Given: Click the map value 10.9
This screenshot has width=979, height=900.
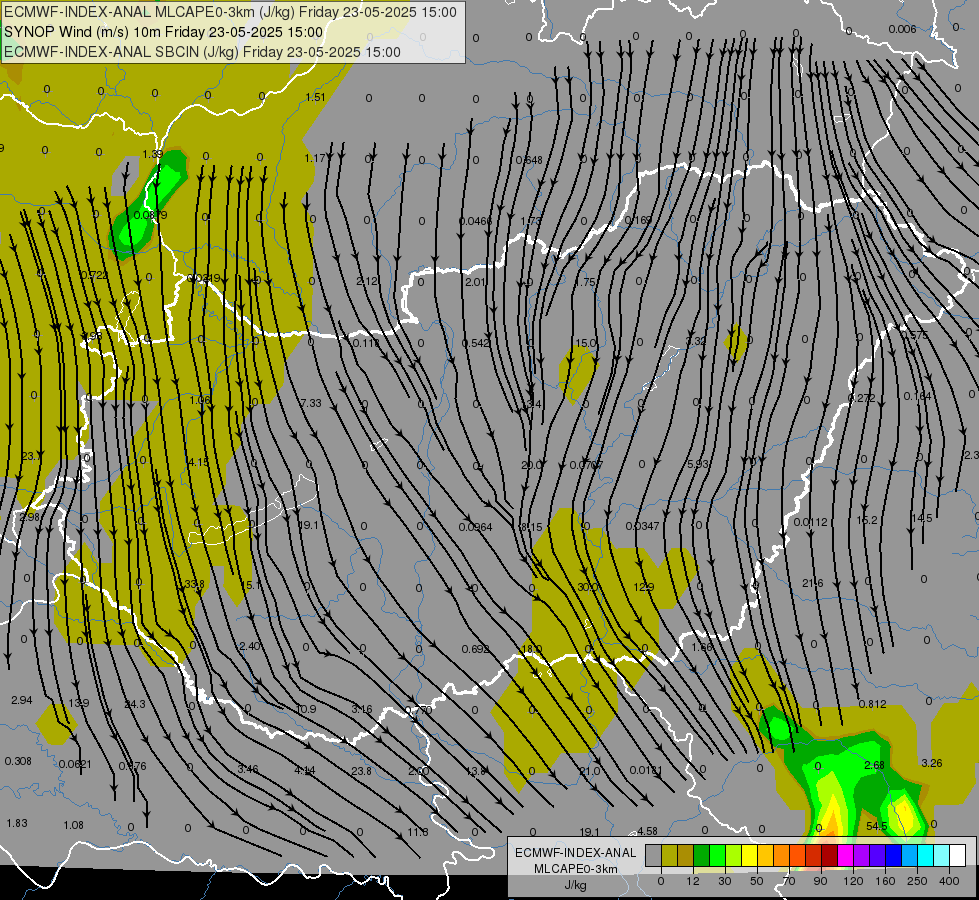Looking at the screenshot, I should [306, 709].
